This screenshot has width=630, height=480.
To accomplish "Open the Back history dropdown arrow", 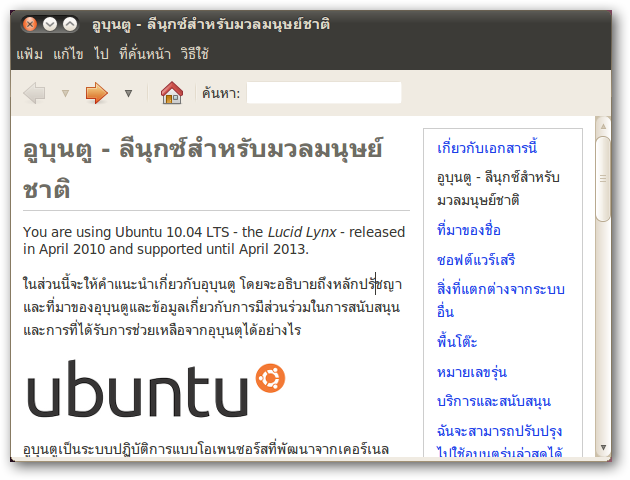I will click(x=65, y=94).
